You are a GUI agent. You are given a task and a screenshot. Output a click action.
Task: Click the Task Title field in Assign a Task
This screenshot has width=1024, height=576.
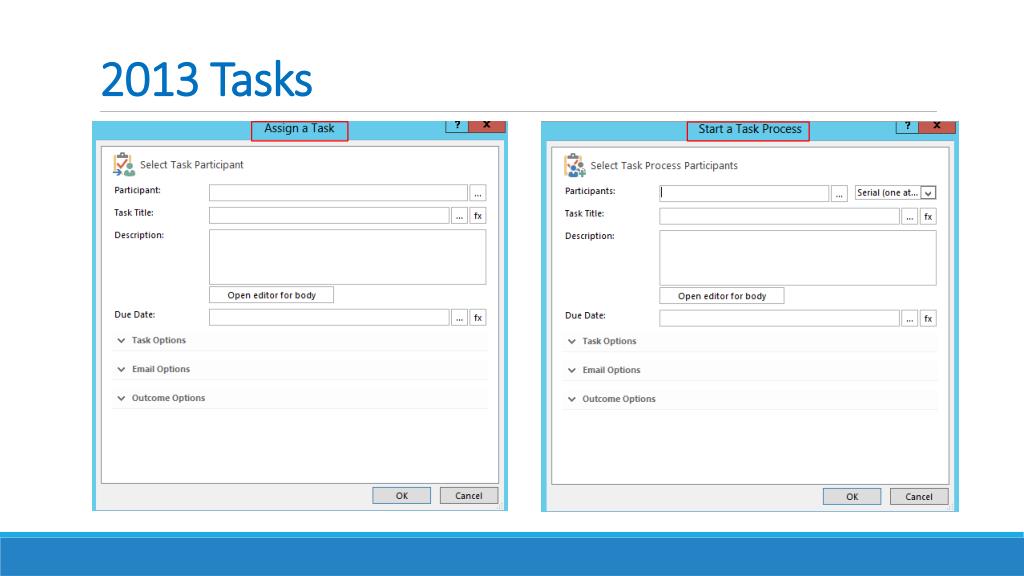tap(329, 216)
